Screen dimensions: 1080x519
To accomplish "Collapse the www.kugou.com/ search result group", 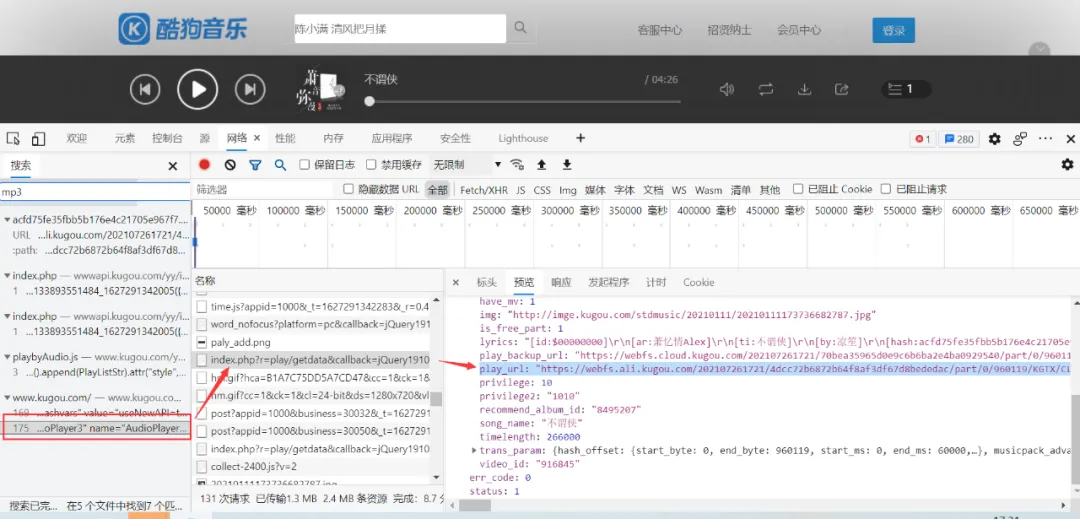I will point(8,399).
